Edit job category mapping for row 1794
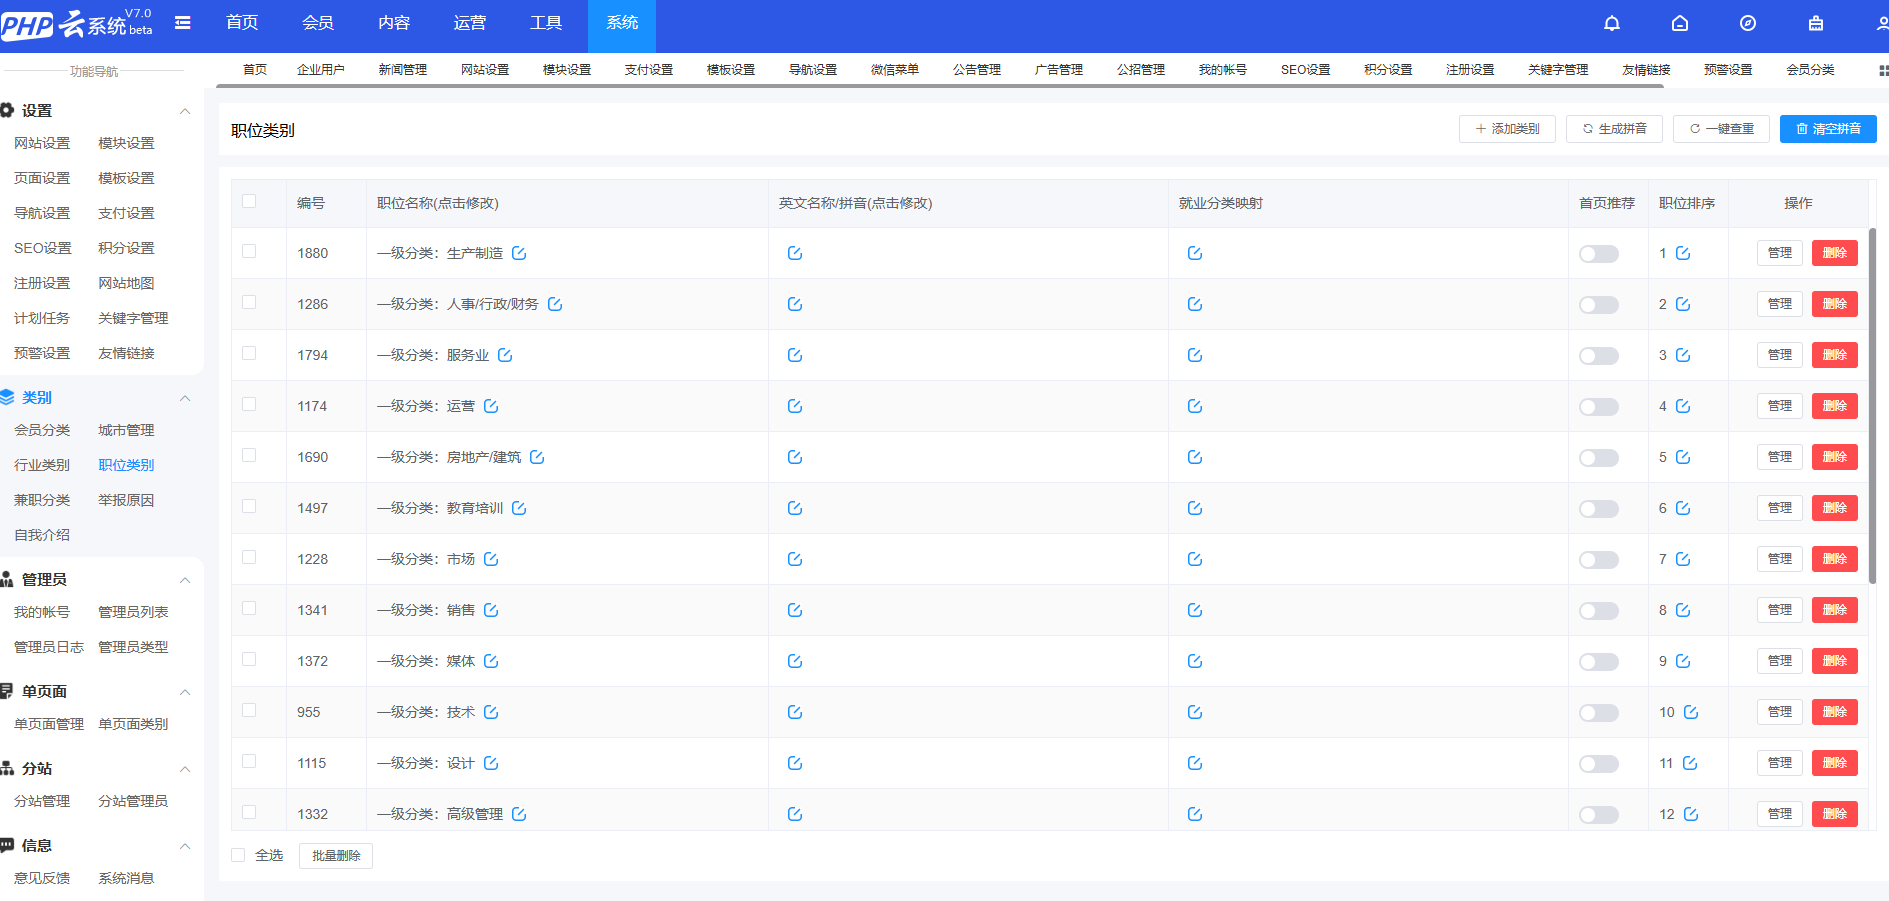The width and height of the screenshot is (1889, 901). (1194, 355)
